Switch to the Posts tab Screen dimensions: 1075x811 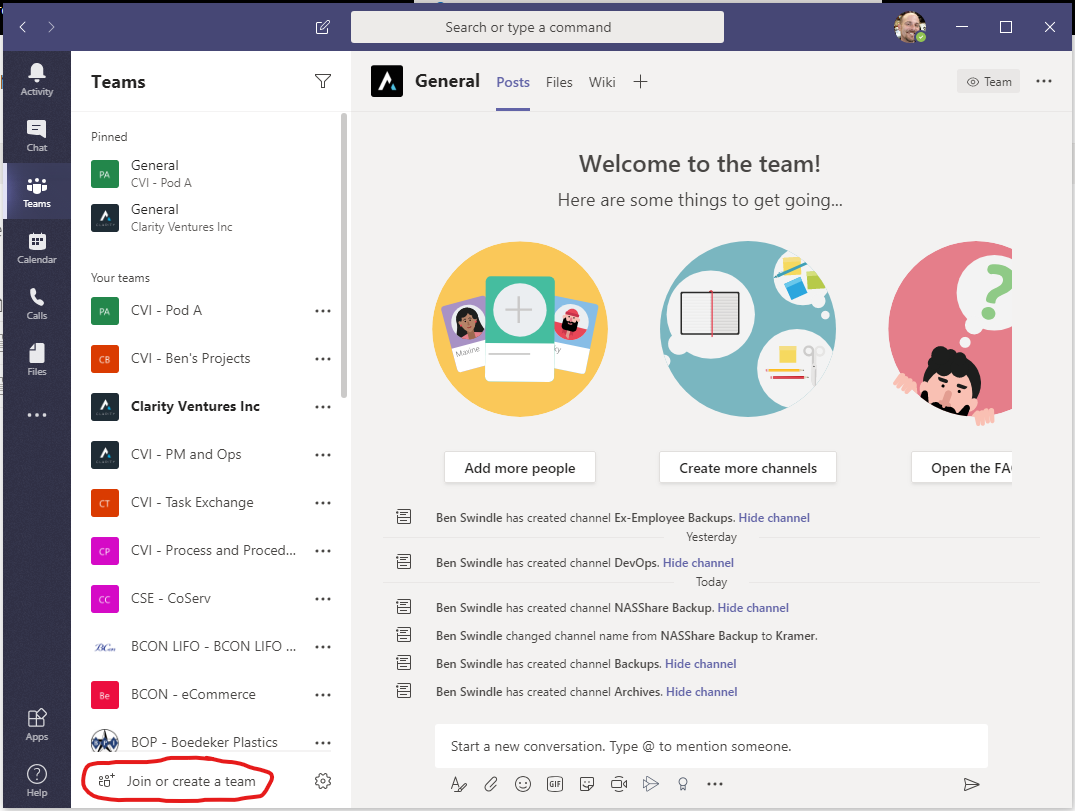pos(513,82)
